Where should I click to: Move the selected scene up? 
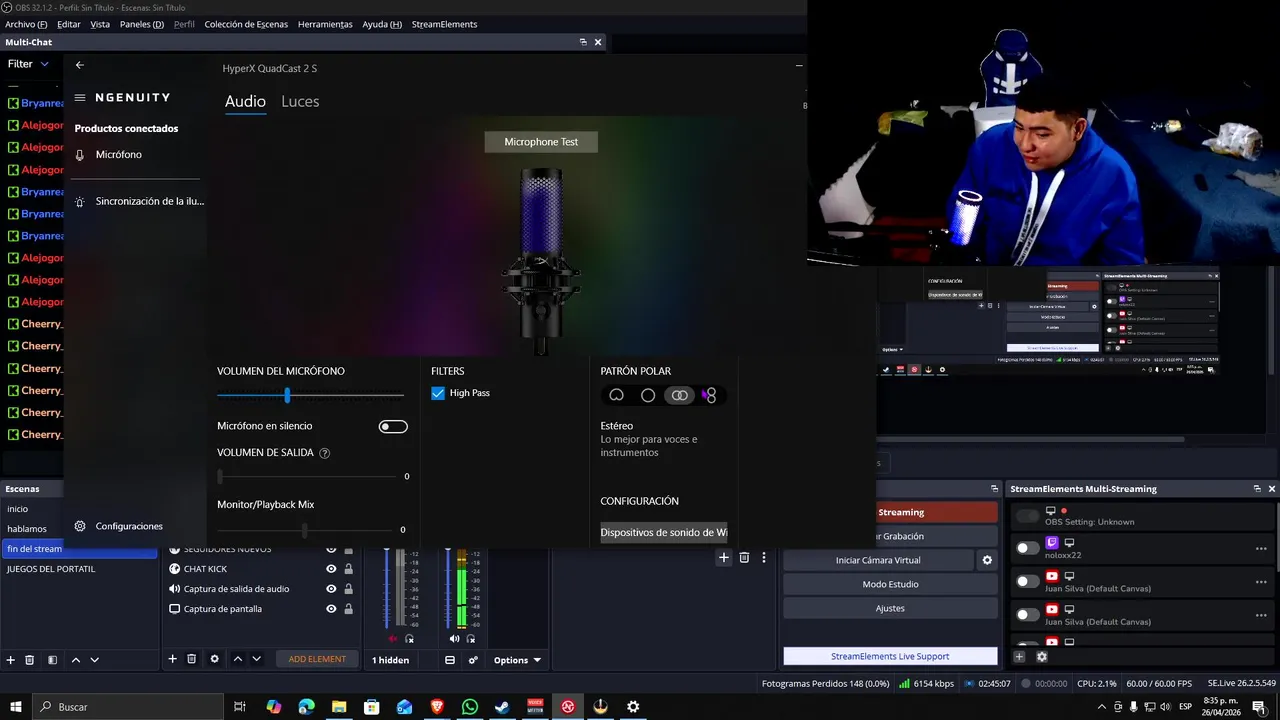pyautogui.click(x=76, y=660)
